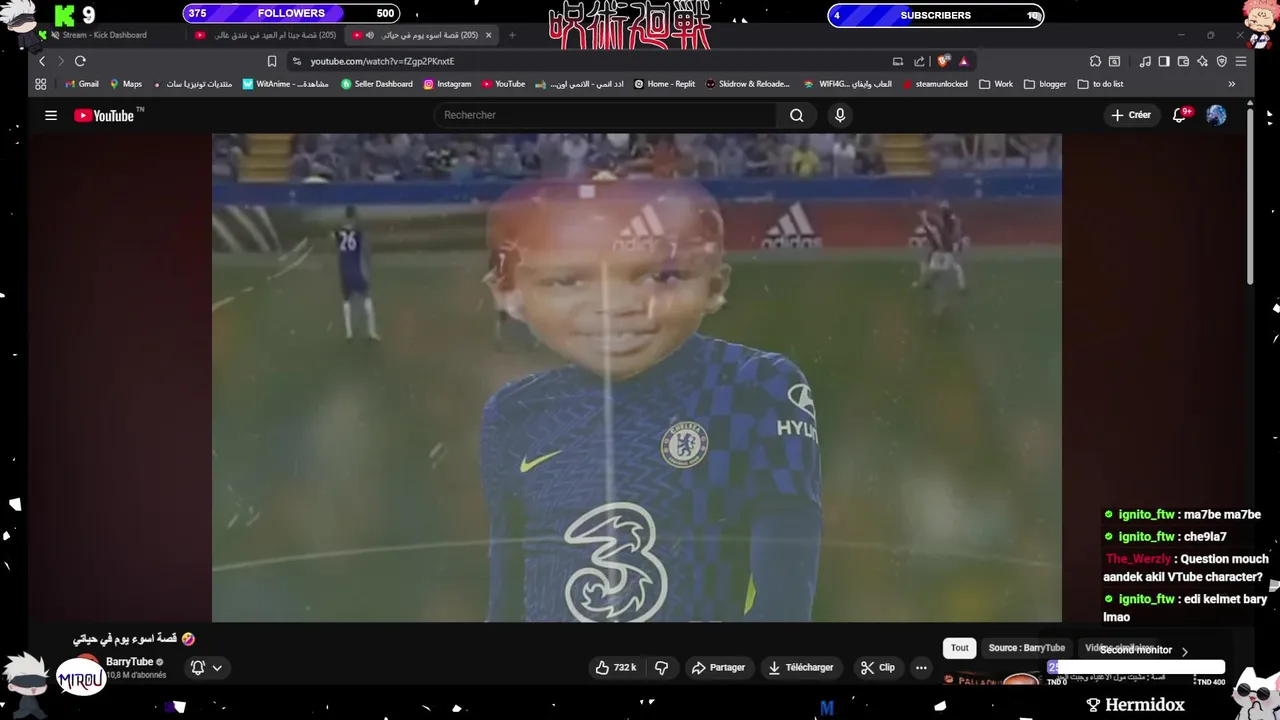The height and width of the screenshot is (720, 1280).
Task: Open the WitAnime bookmark
Action: (286, 84)
